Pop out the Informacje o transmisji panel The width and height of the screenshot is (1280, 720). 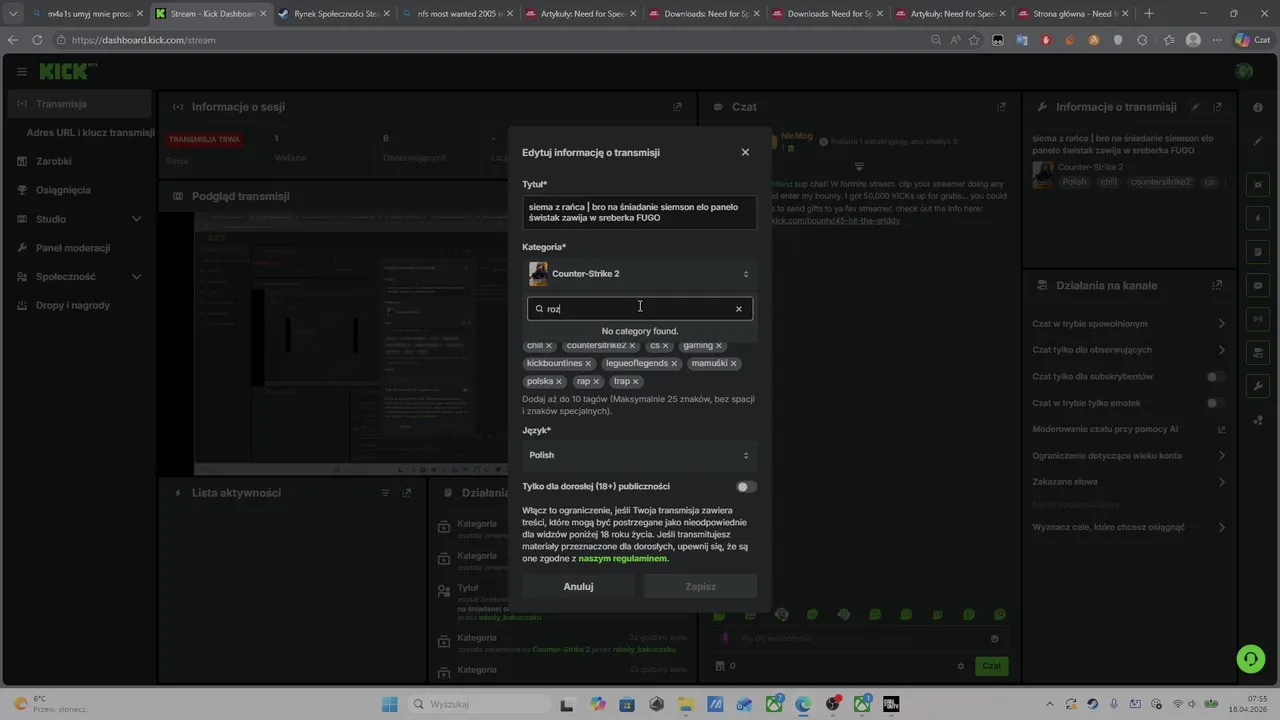click(x=1217, y=107)
